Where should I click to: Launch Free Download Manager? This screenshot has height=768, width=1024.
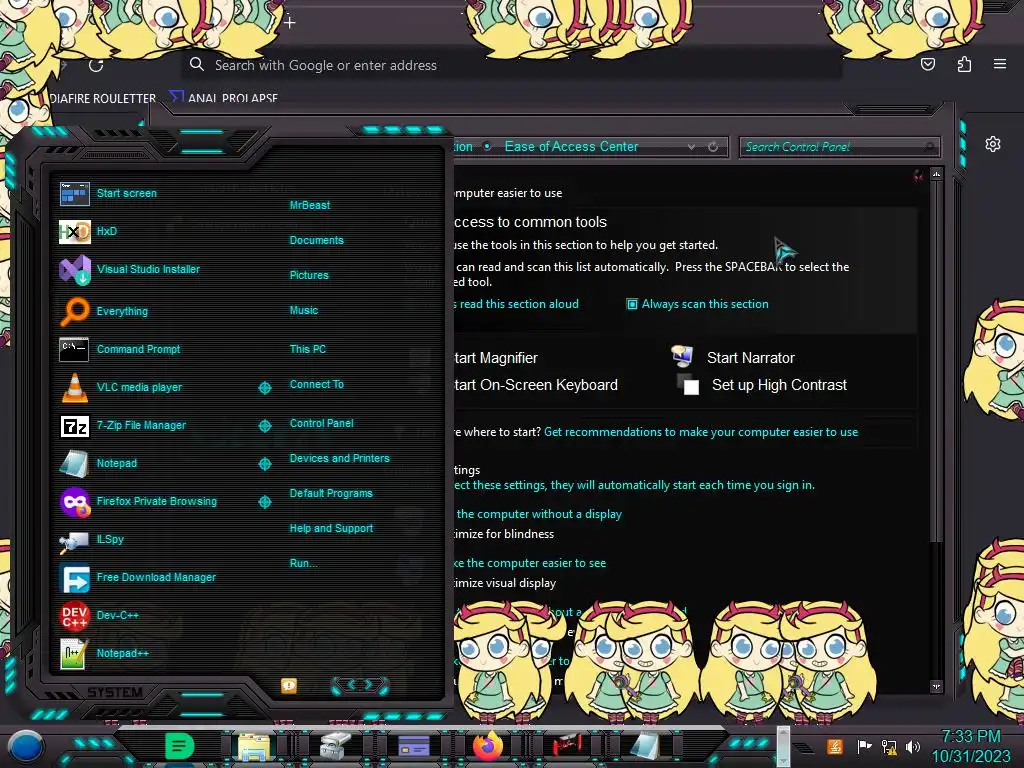pyautogui.click(x=137, y=577)
